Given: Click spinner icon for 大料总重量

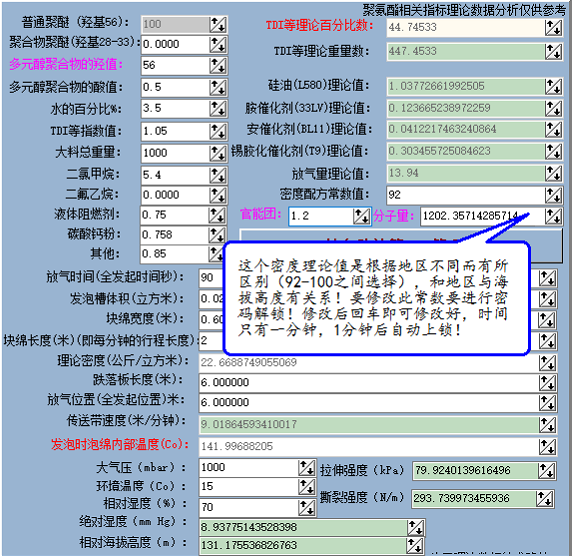Looking at the screenshot, I should pyautogui.click(x=218, y=153).
